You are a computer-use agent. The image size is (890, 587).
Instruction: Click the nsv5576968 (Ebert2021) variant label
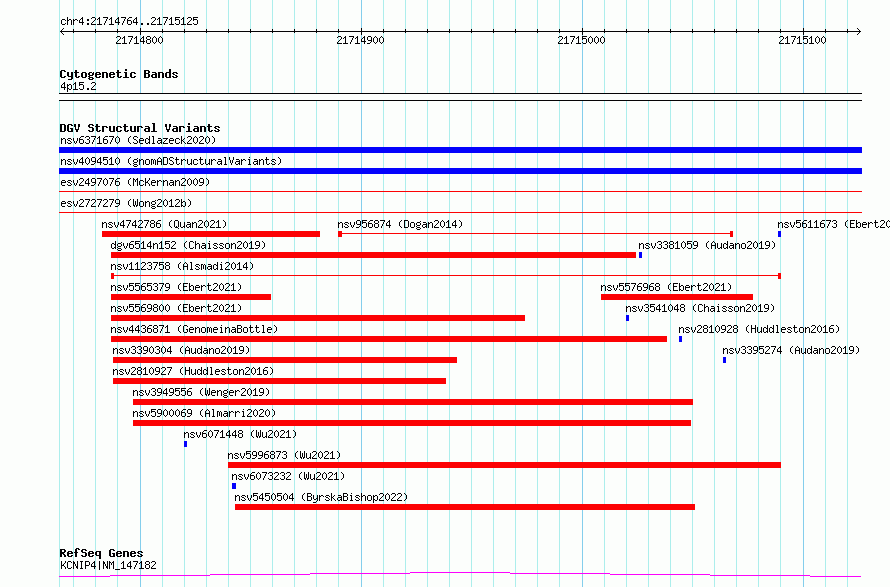(x=666, y=287)
